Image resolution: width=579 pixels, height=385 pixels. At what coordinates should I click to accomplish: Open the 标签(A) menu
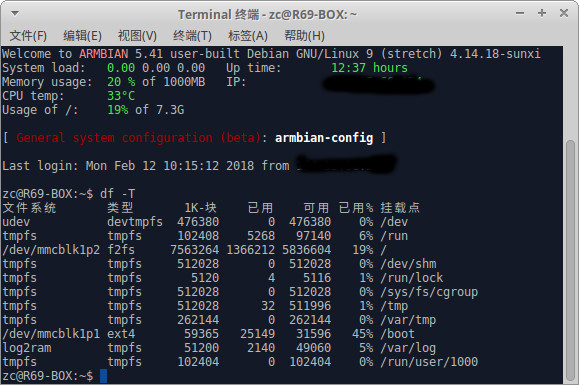point(248,36)
